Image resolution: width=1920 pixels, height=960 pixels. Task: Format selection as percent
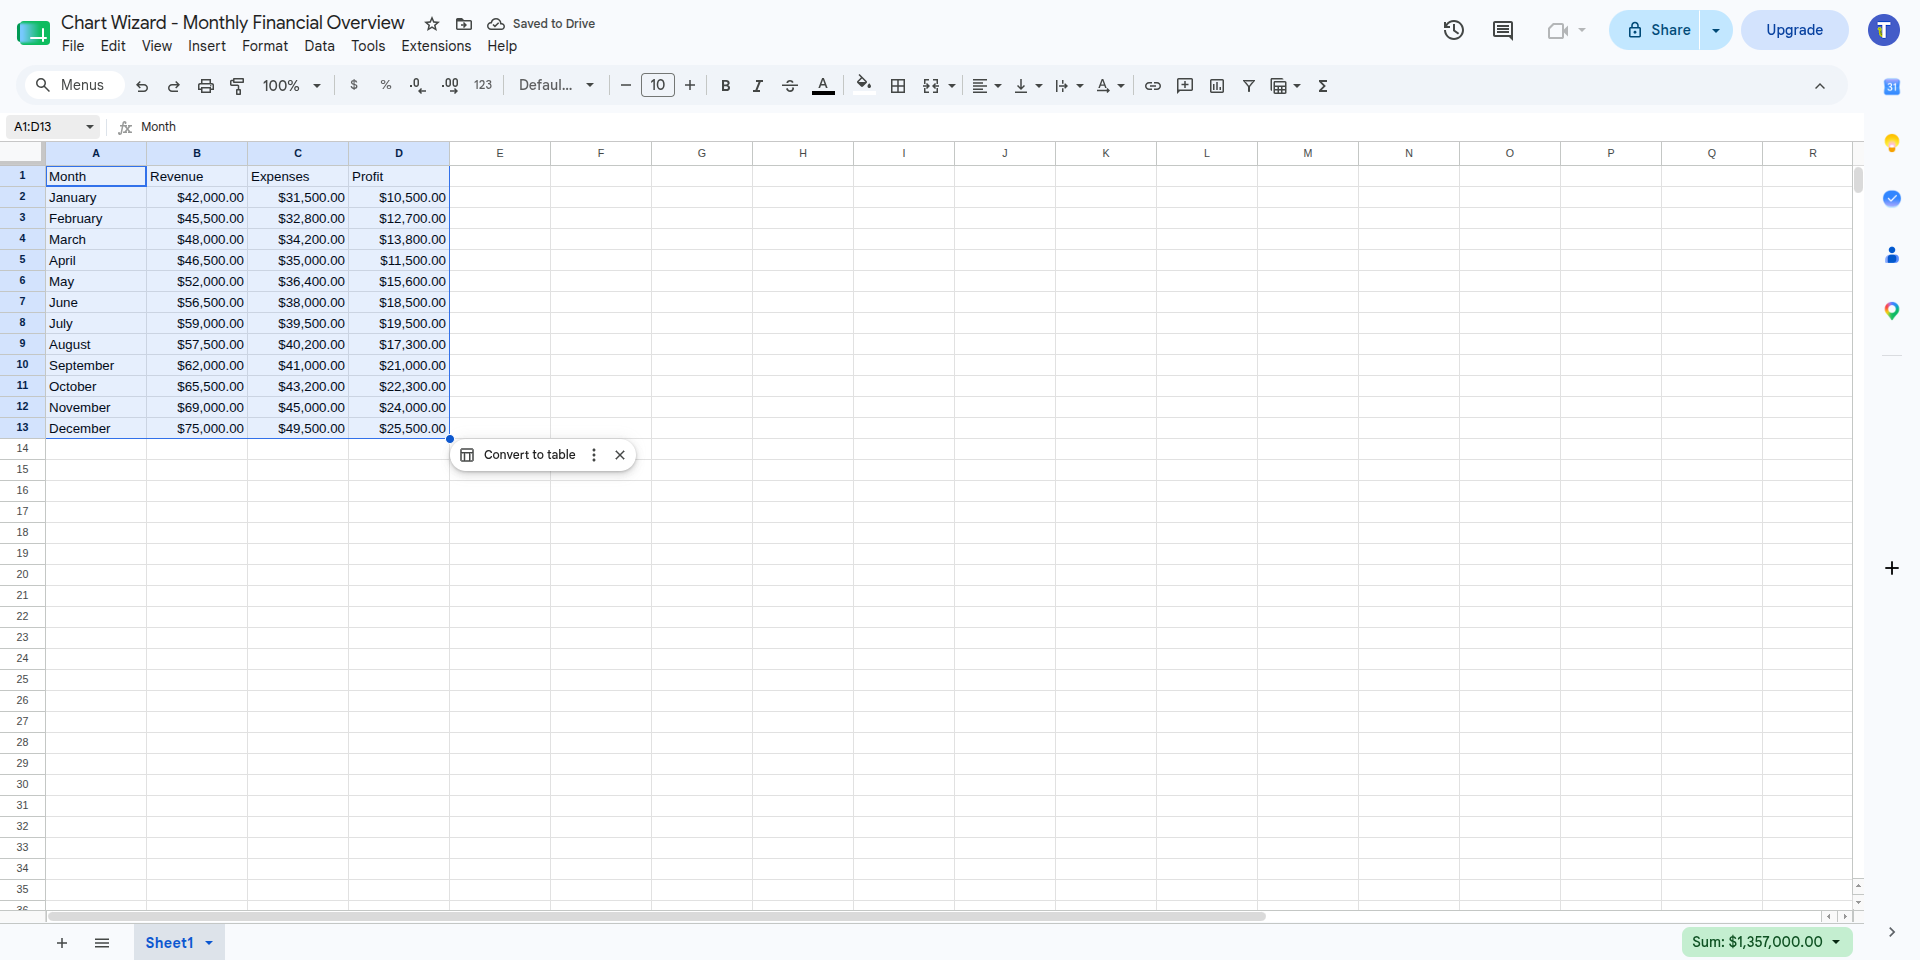pos(386,86)
